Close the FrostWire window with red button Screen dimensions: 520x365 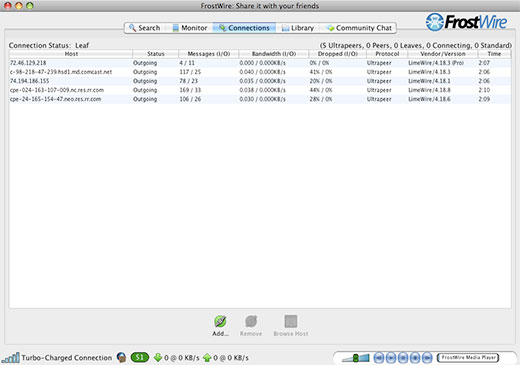(x=8, y=6)
